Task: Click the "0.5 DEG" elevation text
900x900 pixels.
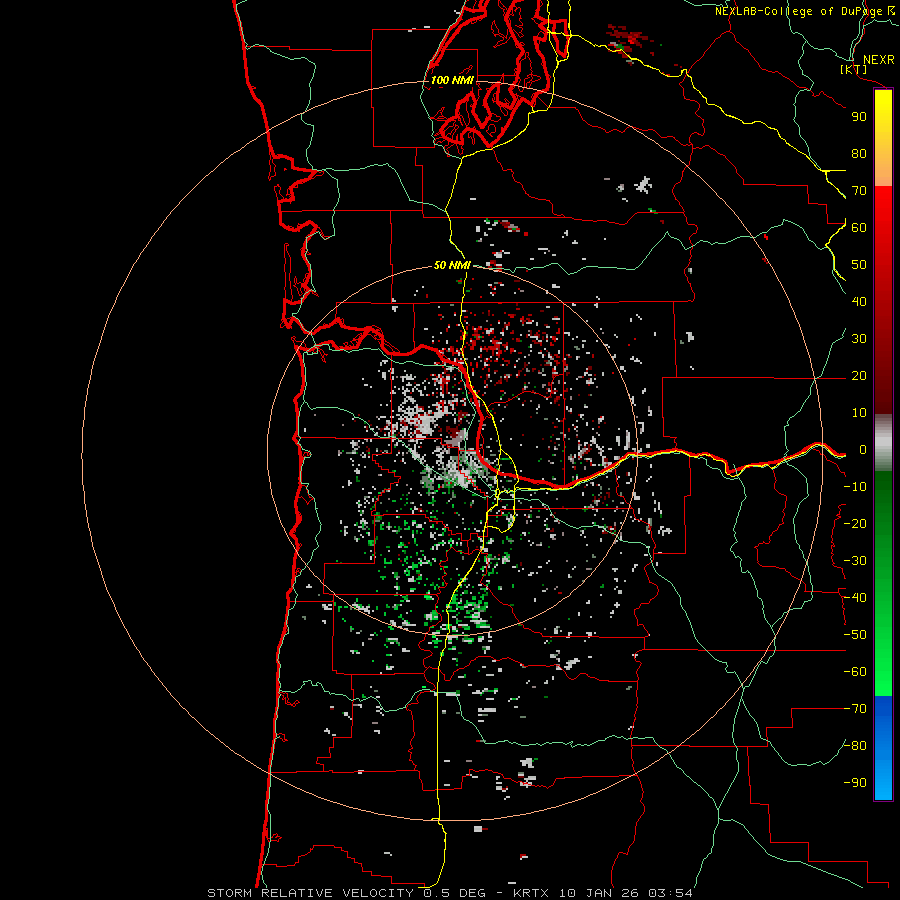Action: pos(454,893)
